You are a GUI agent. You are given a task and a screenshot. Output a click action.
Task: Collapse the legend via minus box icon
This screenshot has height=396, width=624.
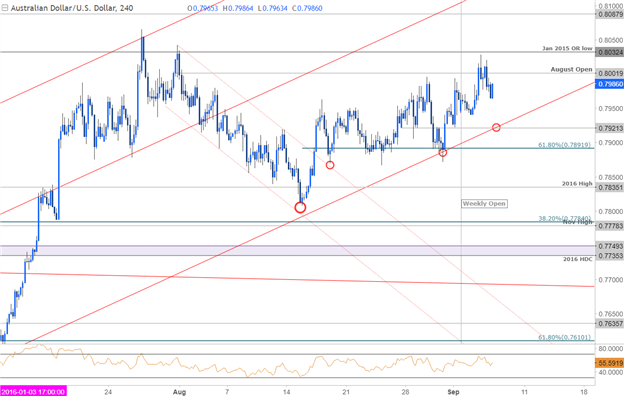pos(4,8)
